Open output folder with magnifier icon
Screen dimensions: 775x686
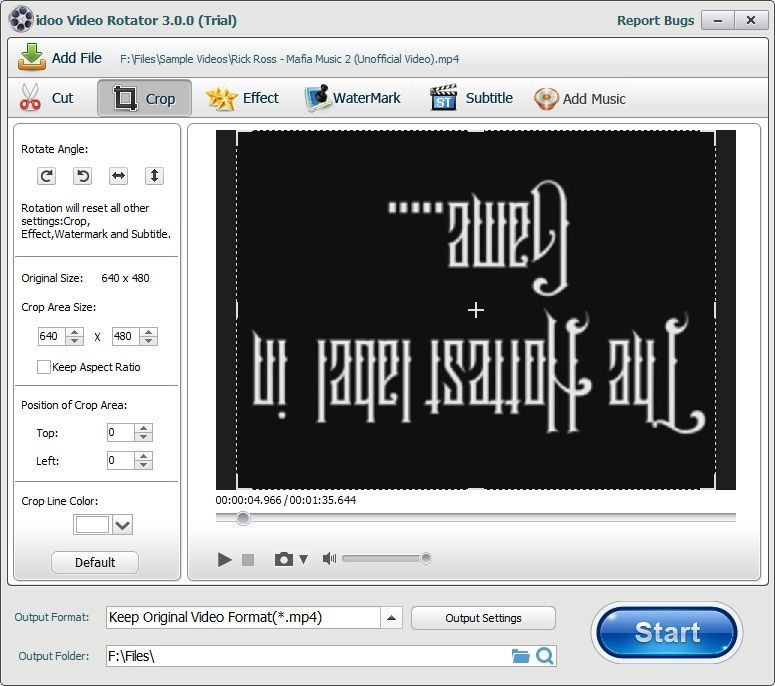click(545, 656)
